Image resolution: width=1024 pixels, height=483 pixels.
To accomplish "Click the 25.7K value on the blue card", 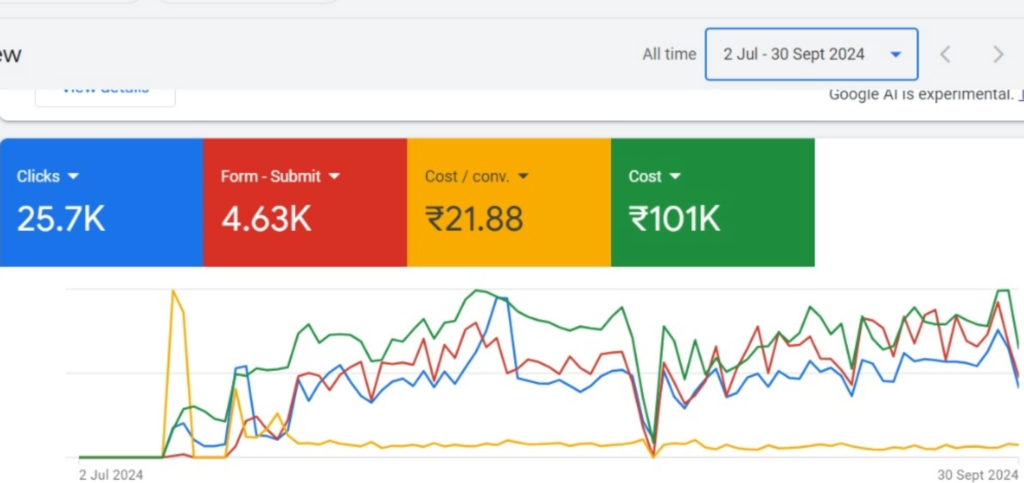I will (61, 219).
